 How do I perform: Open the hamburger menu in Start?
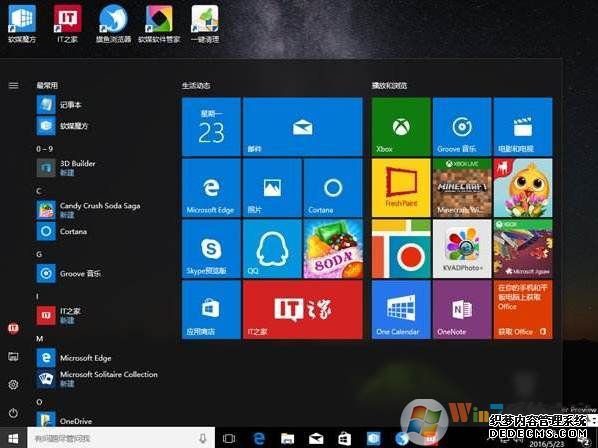[x=13, y=85]
